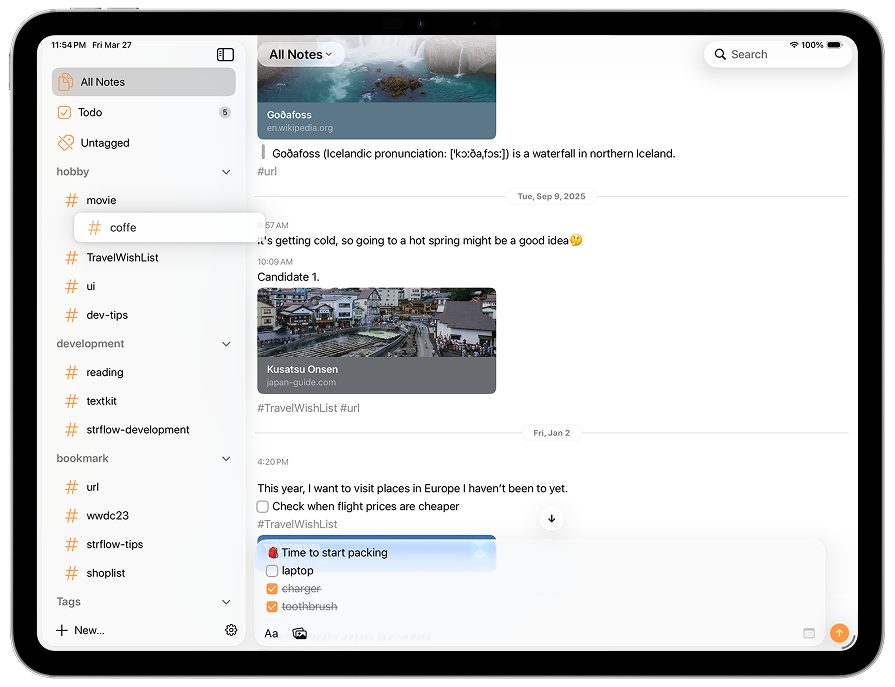Click the Todo checkmark icon
The image size is (895, 687).
click(x=64, y=112)
